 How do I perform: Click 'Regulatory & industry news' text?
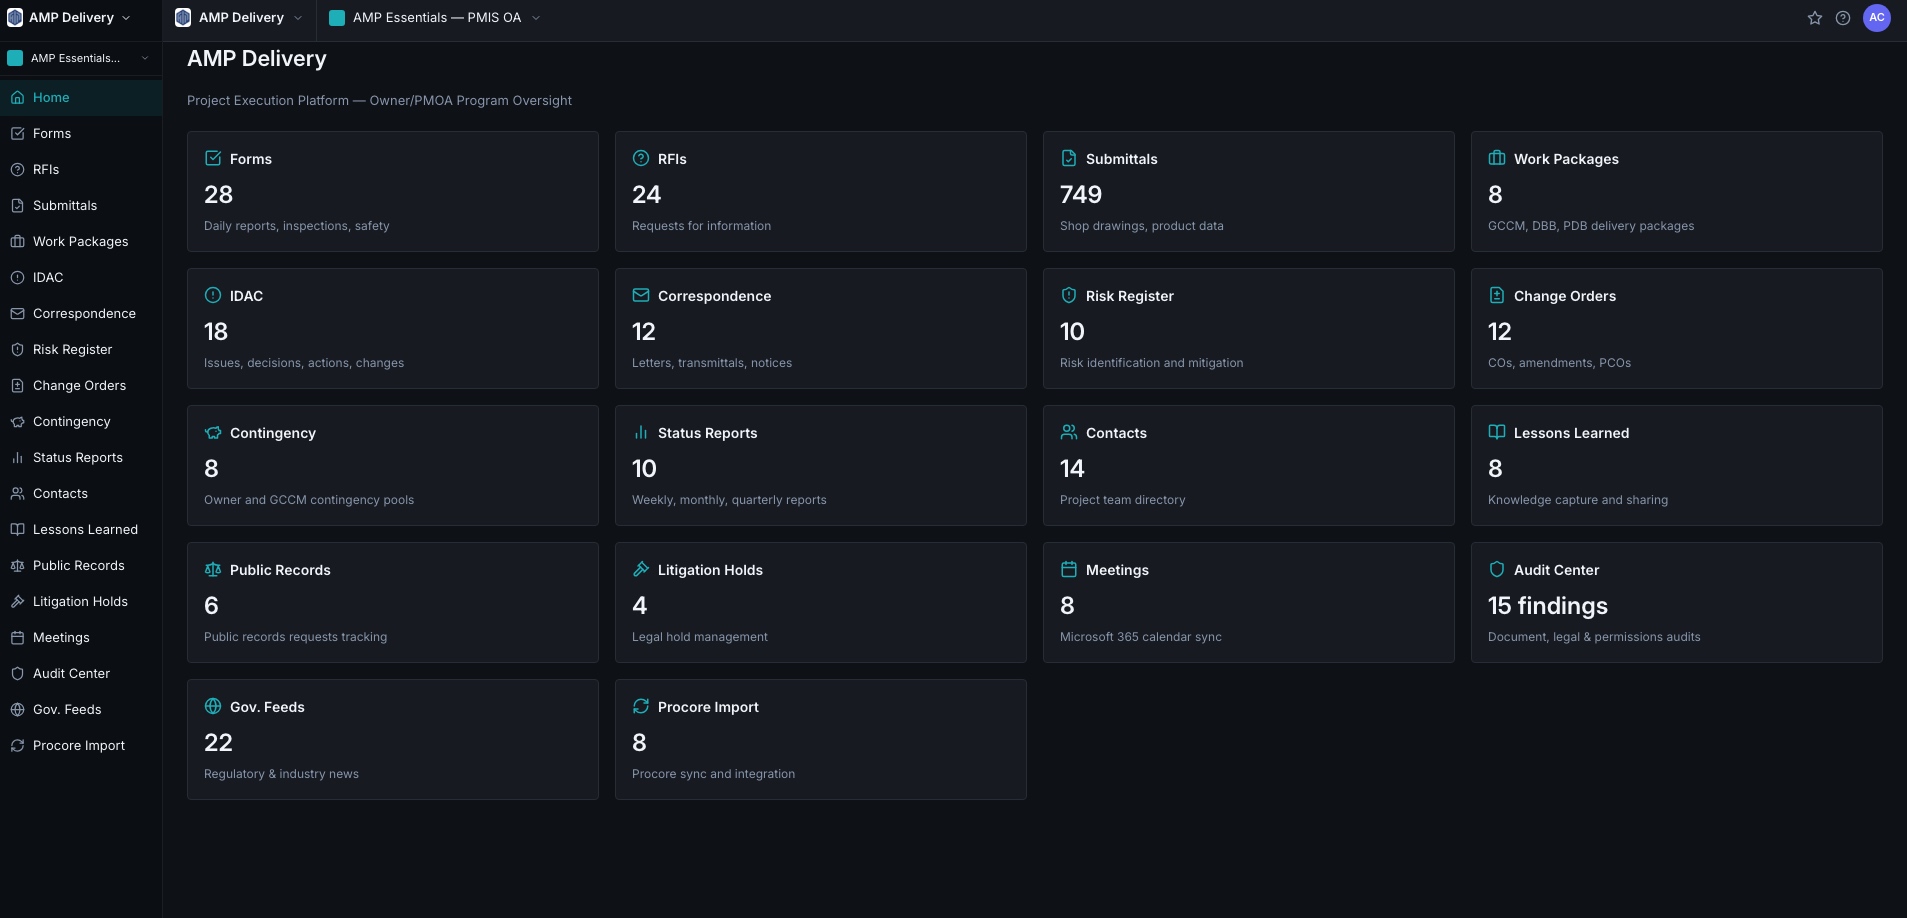[x=281, y=773]
